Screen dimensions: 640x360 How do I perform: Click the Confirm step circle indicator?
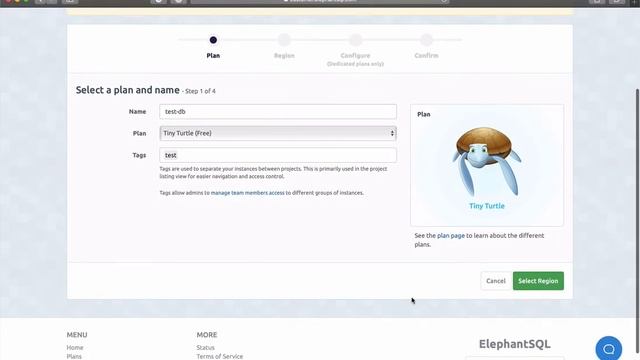[x=427, y=40]
